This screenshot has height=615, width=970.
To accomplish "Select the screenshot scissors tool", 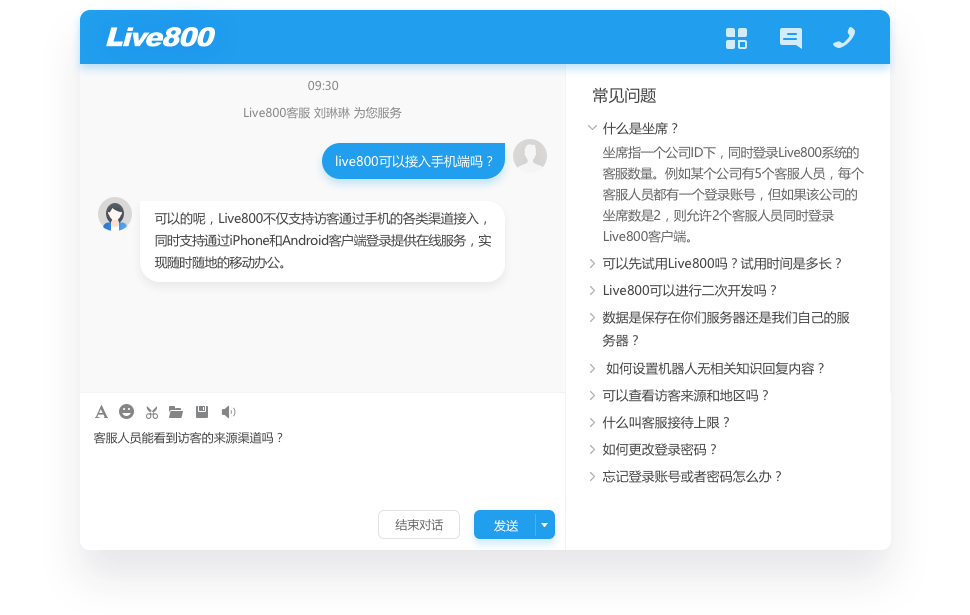I will [151, 411].
